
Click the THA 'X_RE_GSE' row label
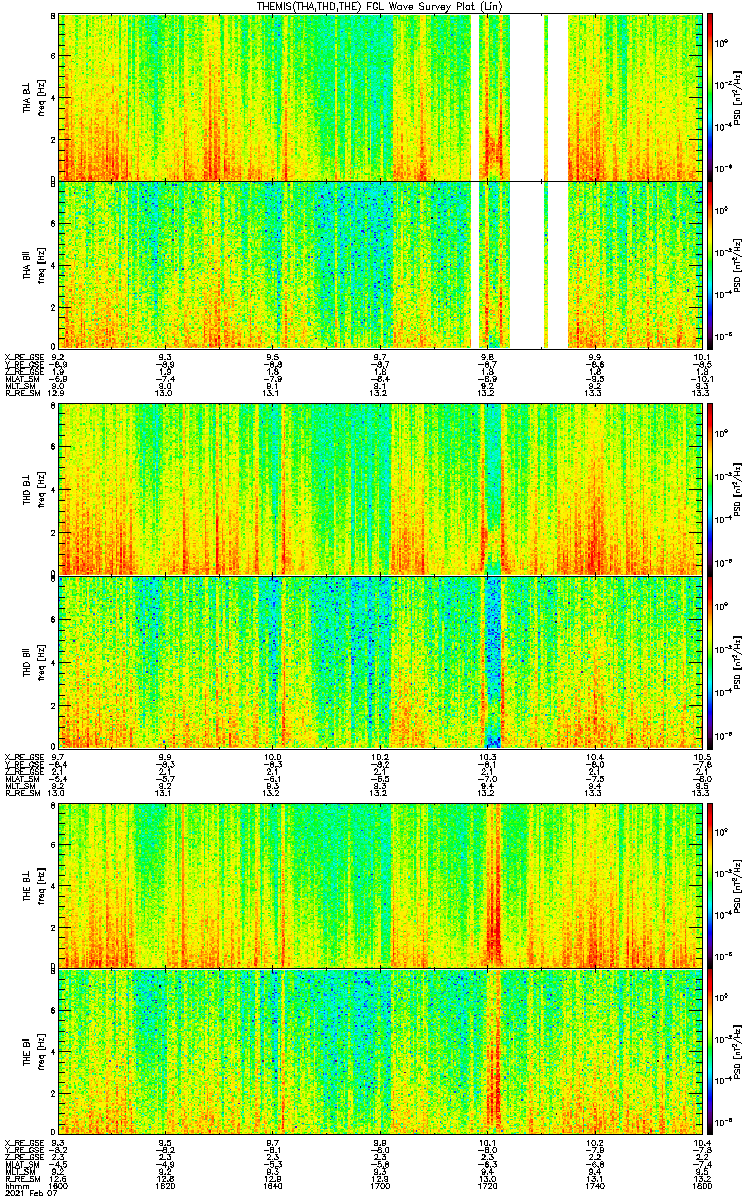coord(23,356)
